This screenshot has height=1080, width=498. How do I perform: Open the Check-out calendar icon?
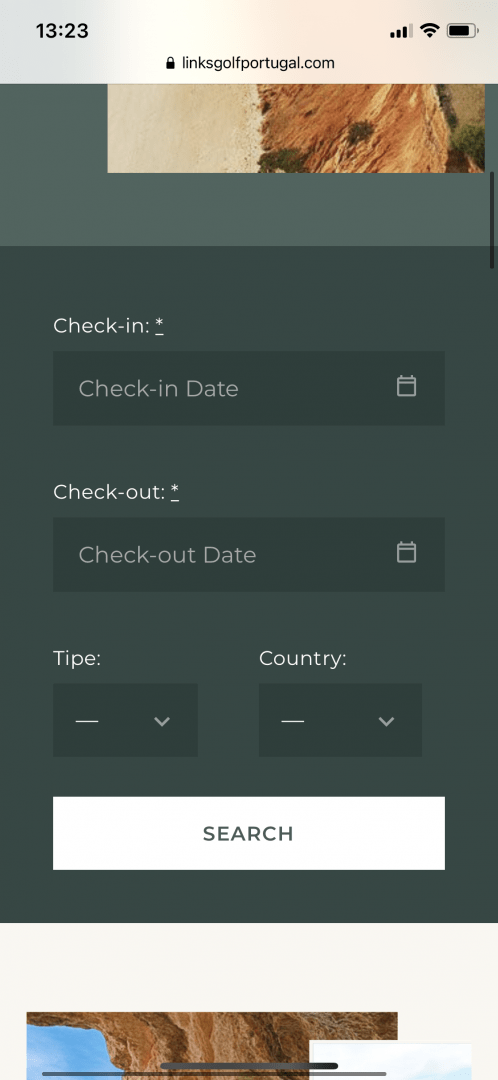pos(406,552)
